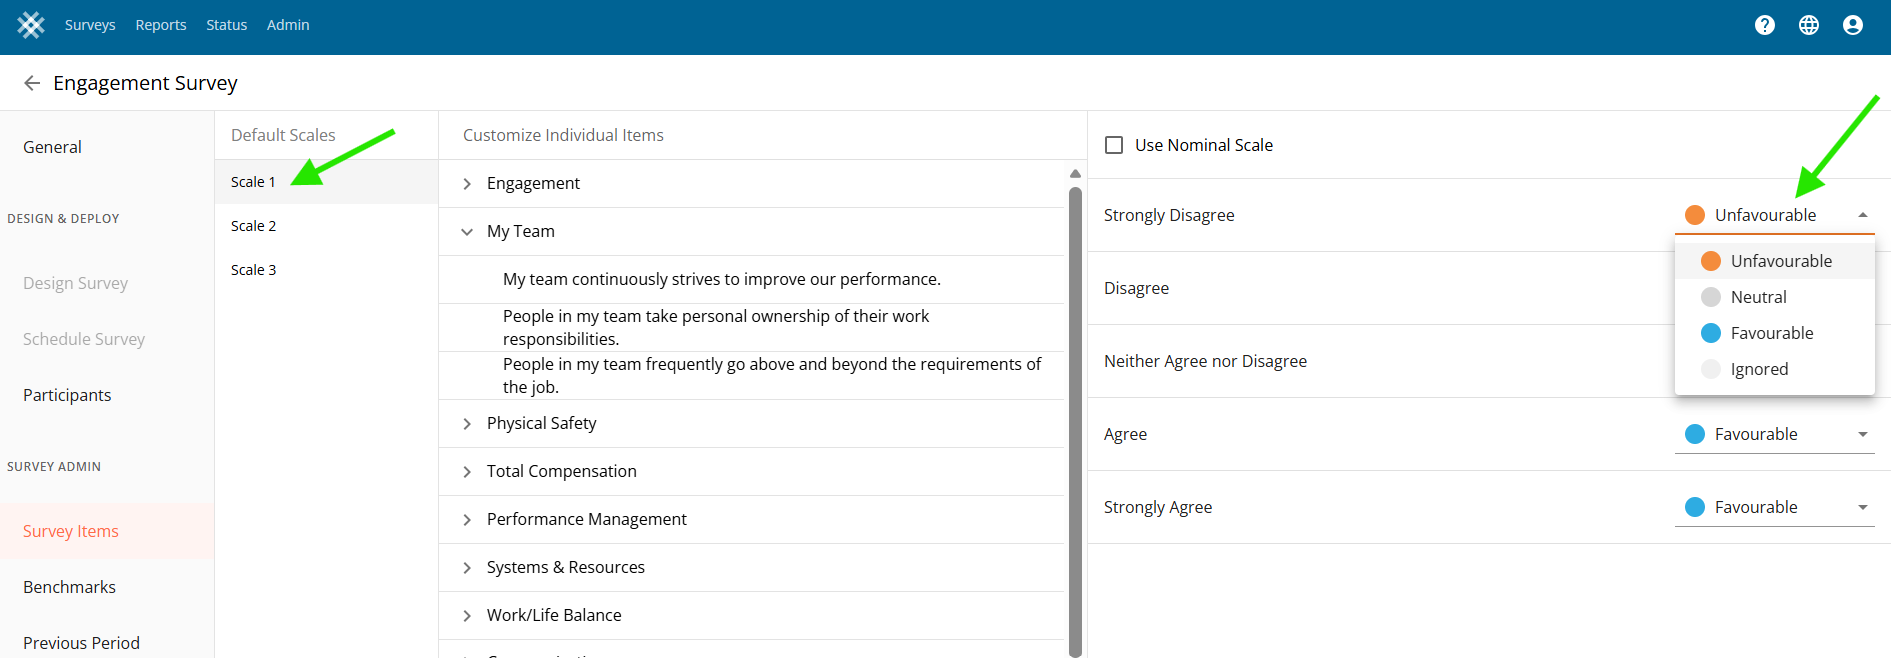1891x658 pixels.
Task: Click the globe language icon
Action: coord(1809,25)
